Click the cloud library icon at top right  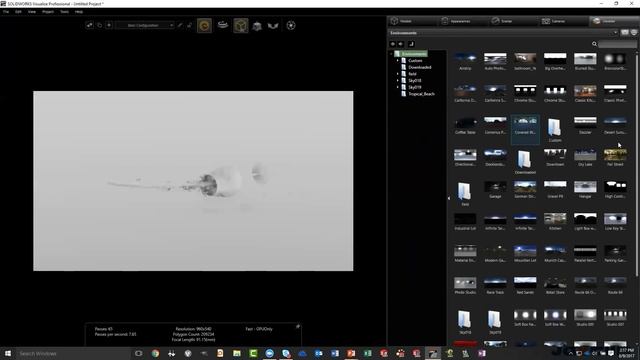pos(634,32)
